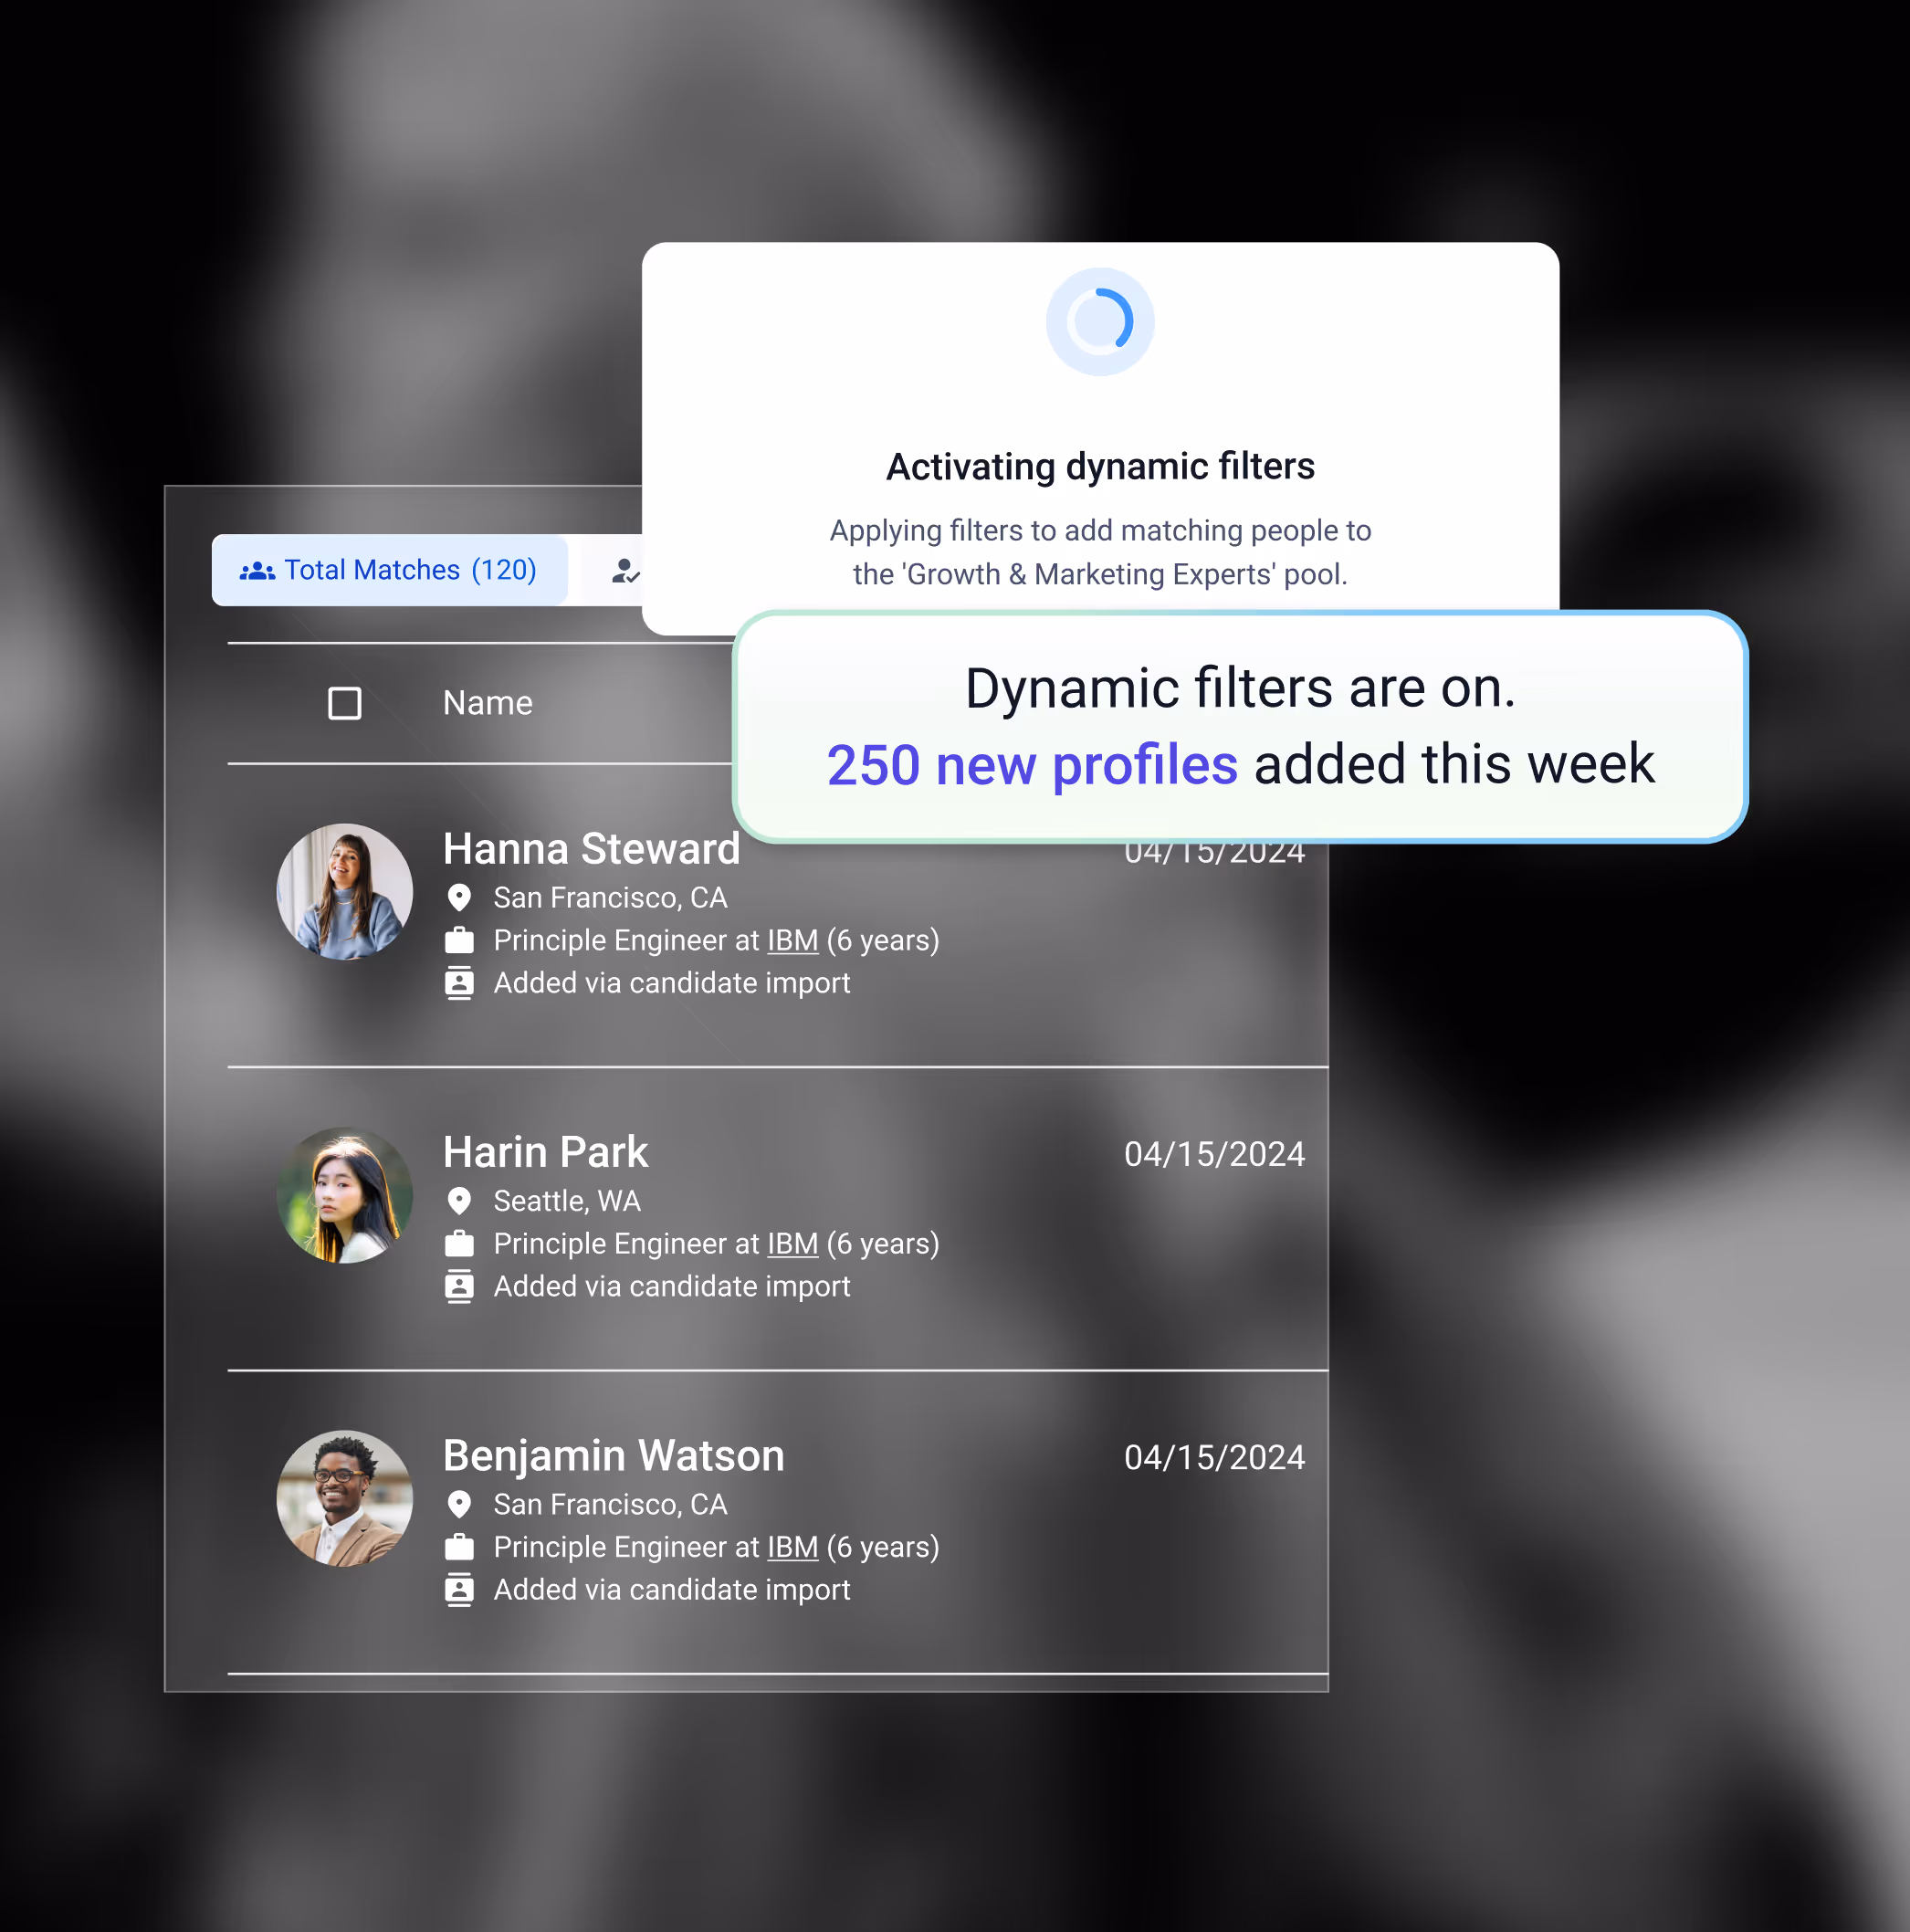Click location pin icon in Benjamin Watson's row

459,1504
